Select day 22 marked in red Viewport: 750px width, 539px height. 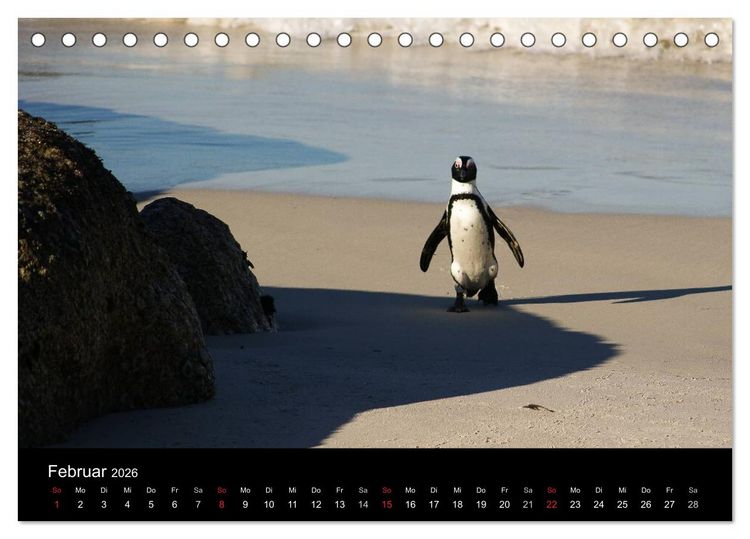point(551,504)
